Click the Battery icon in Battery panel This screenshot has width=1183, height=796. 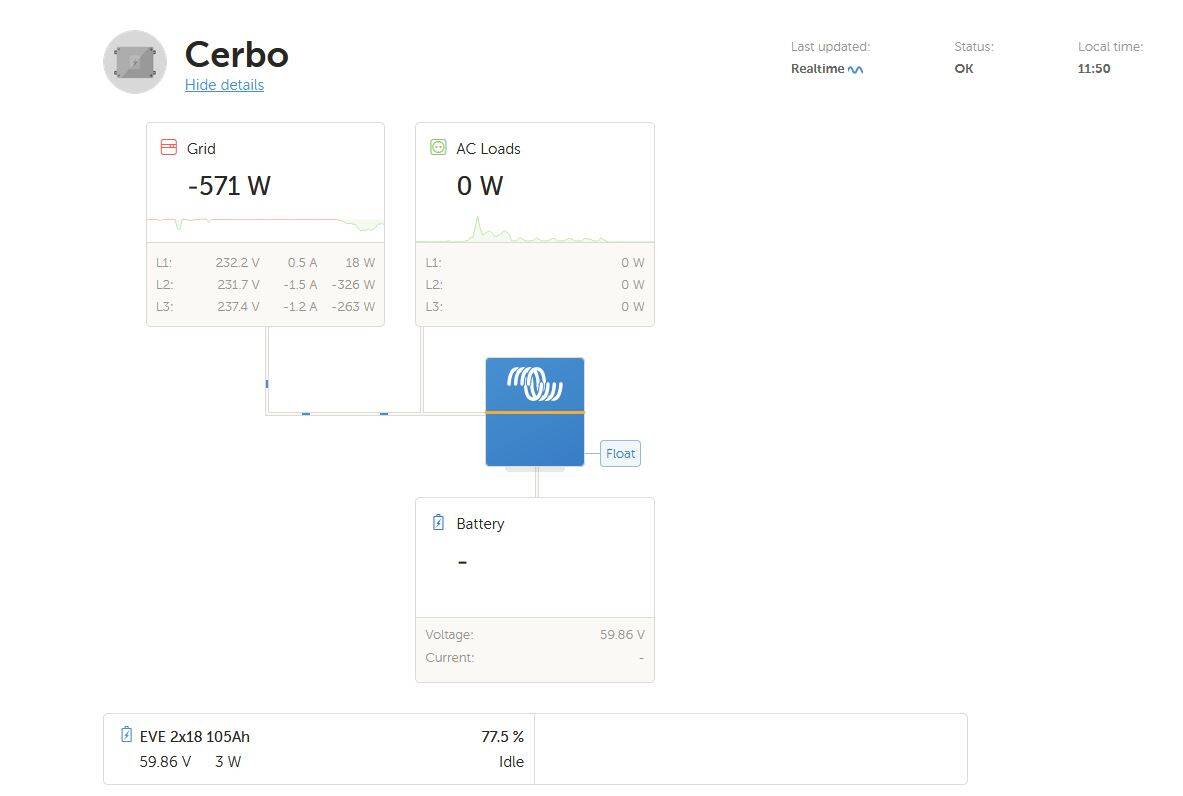[438, 522]
